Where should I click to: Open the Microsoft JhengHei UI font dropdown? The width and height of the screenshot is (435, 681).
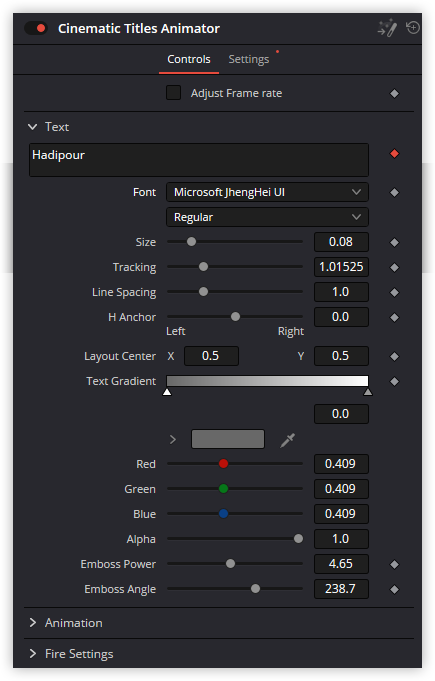point(267,192)
